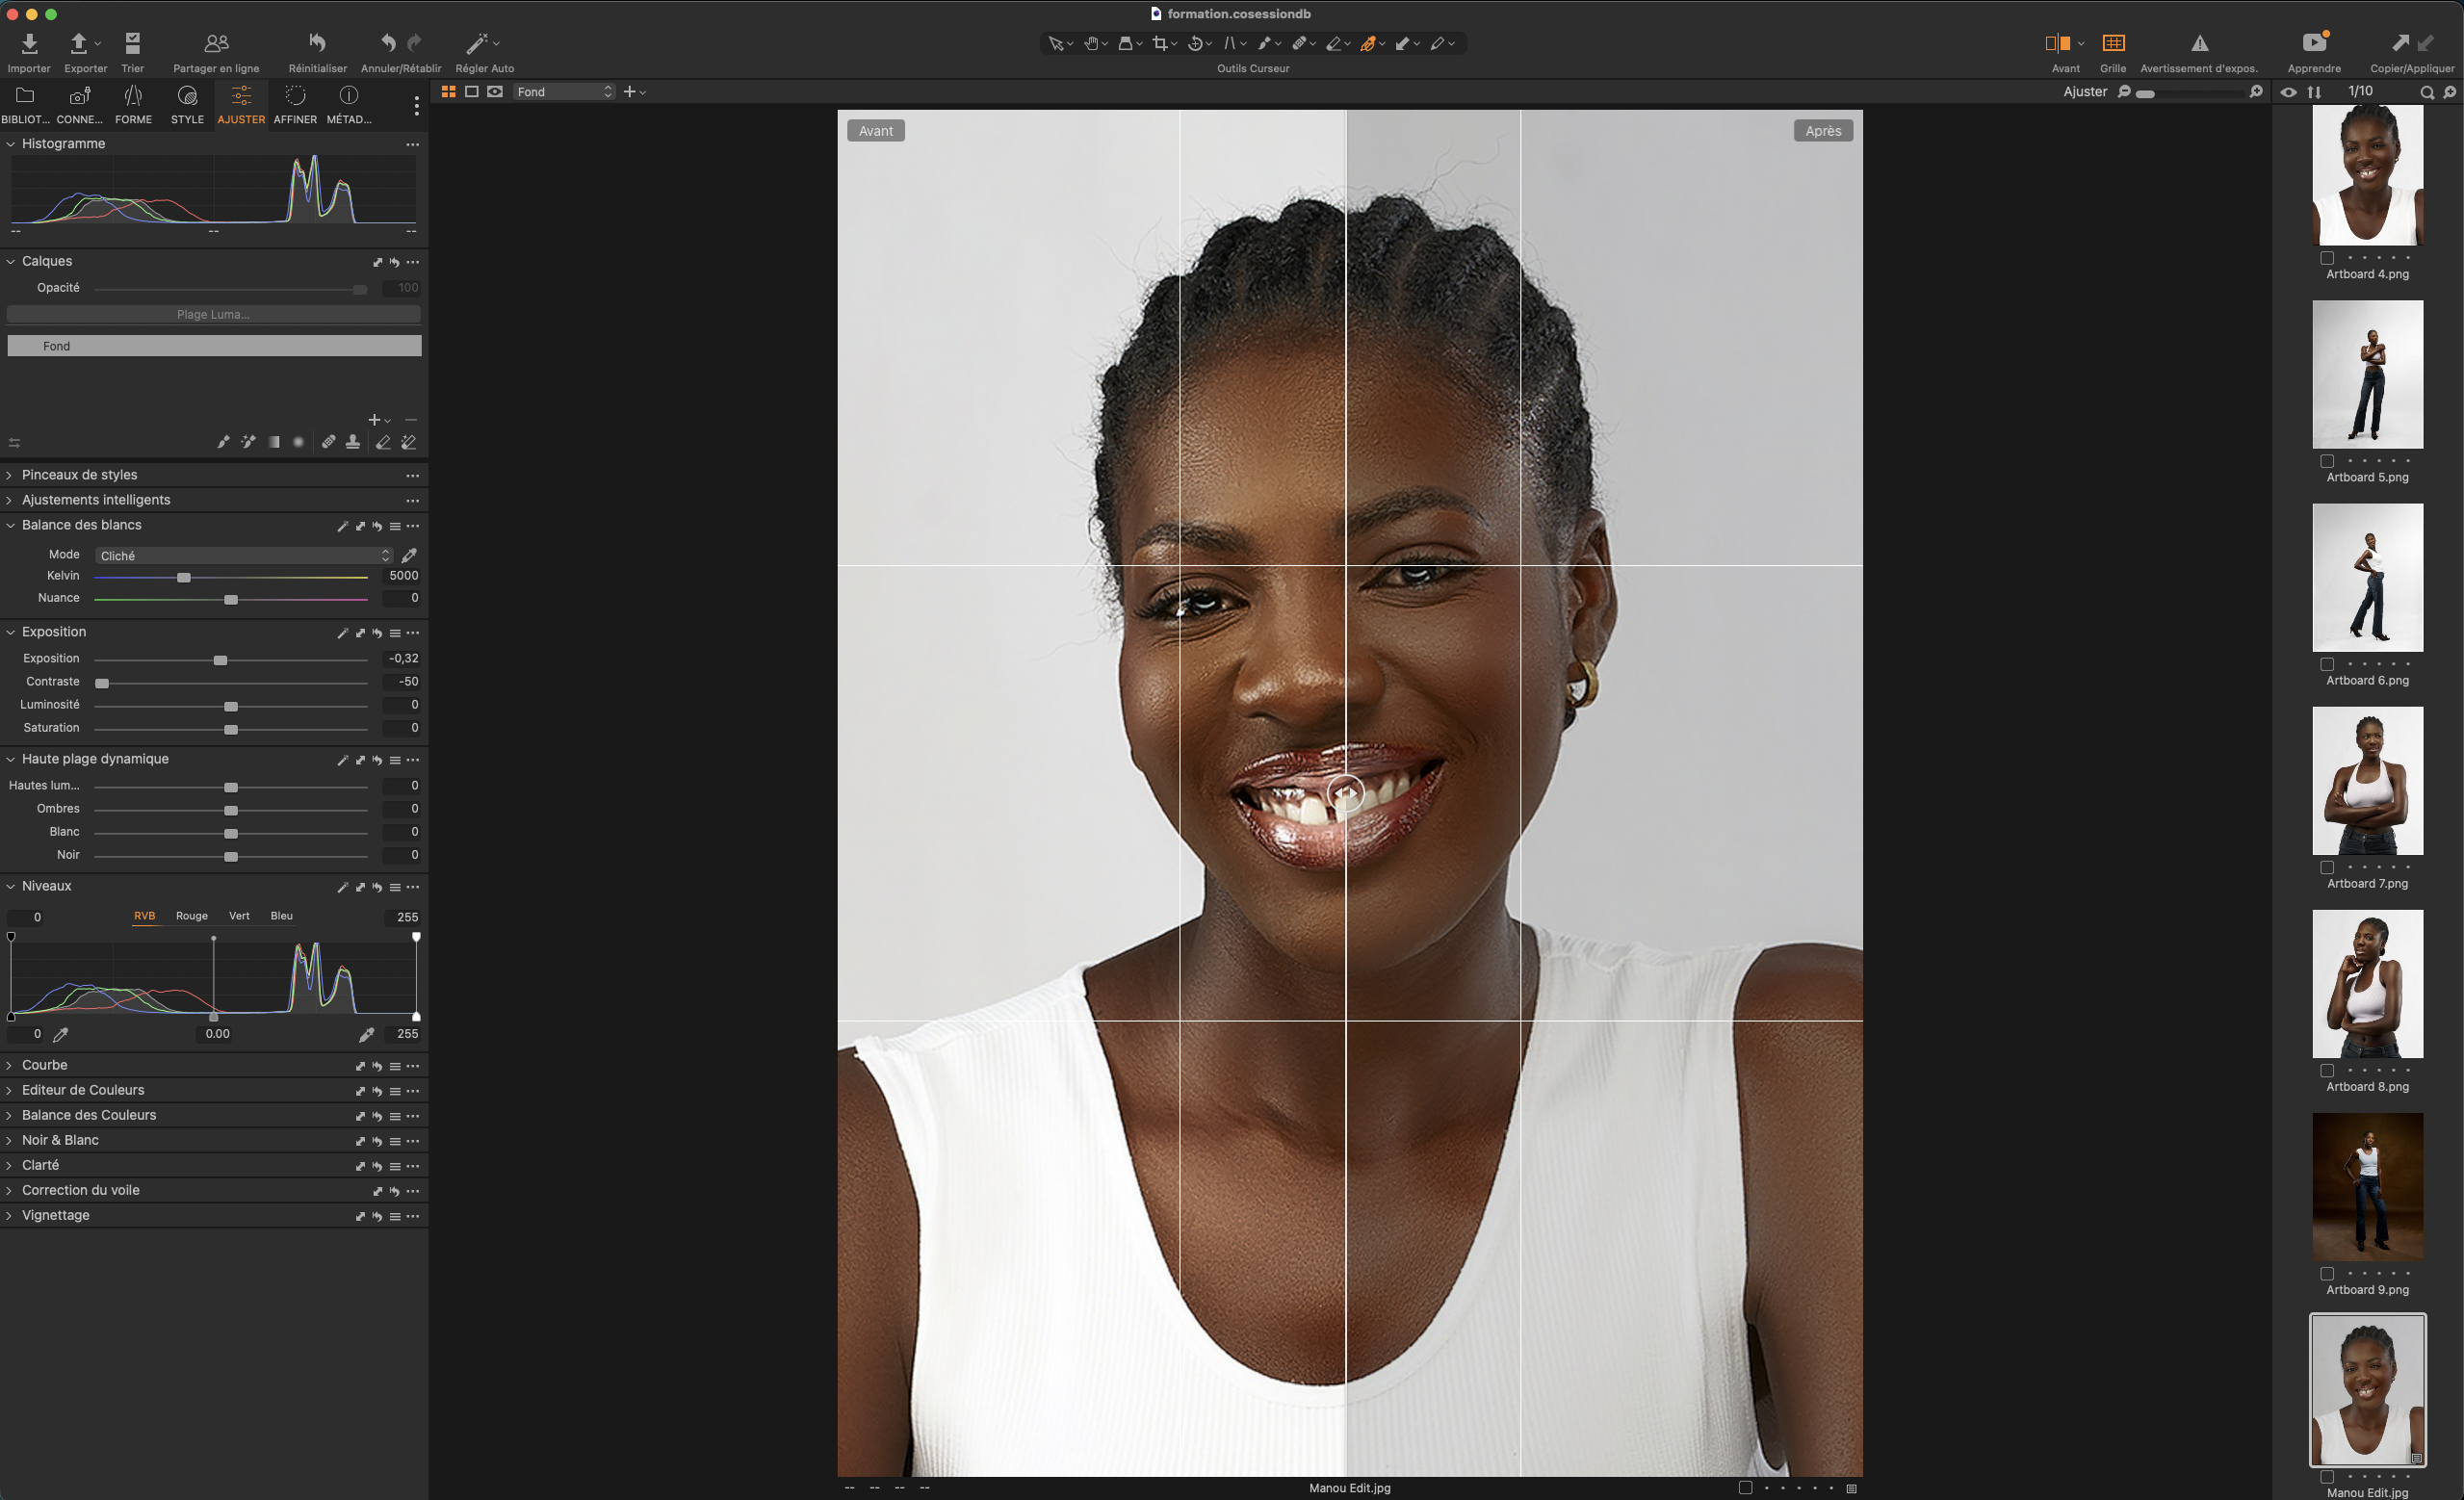The image size is (2464, 1500).
Task: Select the rotation straighten tool
Action: point(1195,43)
